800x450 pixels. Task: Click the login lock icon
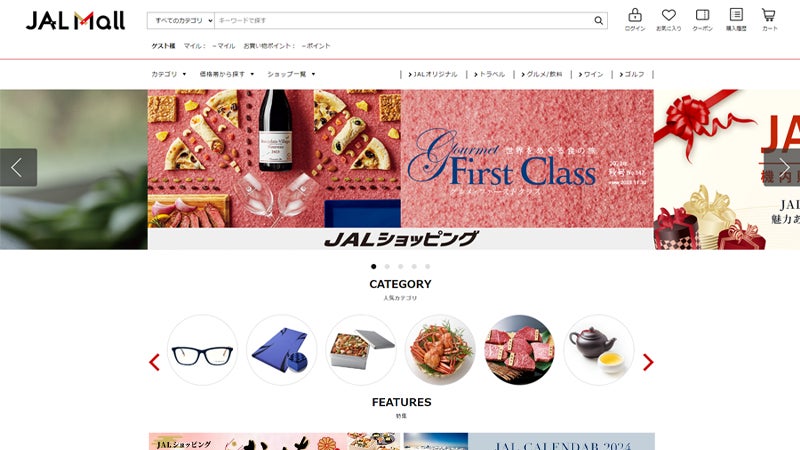click(x=635, y=15)
